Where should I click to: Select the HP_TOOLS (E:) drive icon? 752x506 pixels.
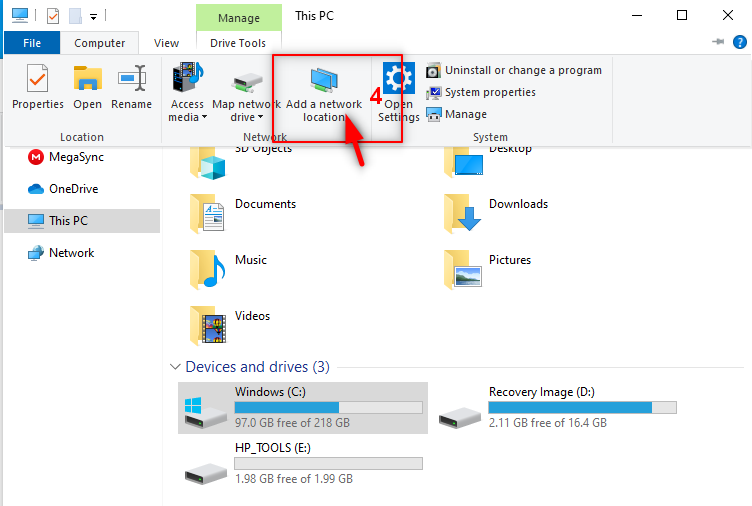205,474
